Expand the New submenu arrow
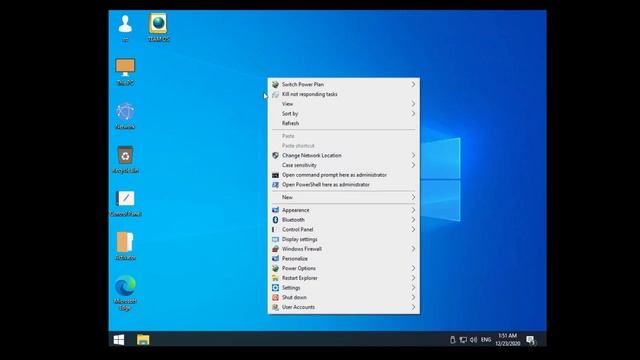This screenshot has width=640, height=360. (413, 198)
